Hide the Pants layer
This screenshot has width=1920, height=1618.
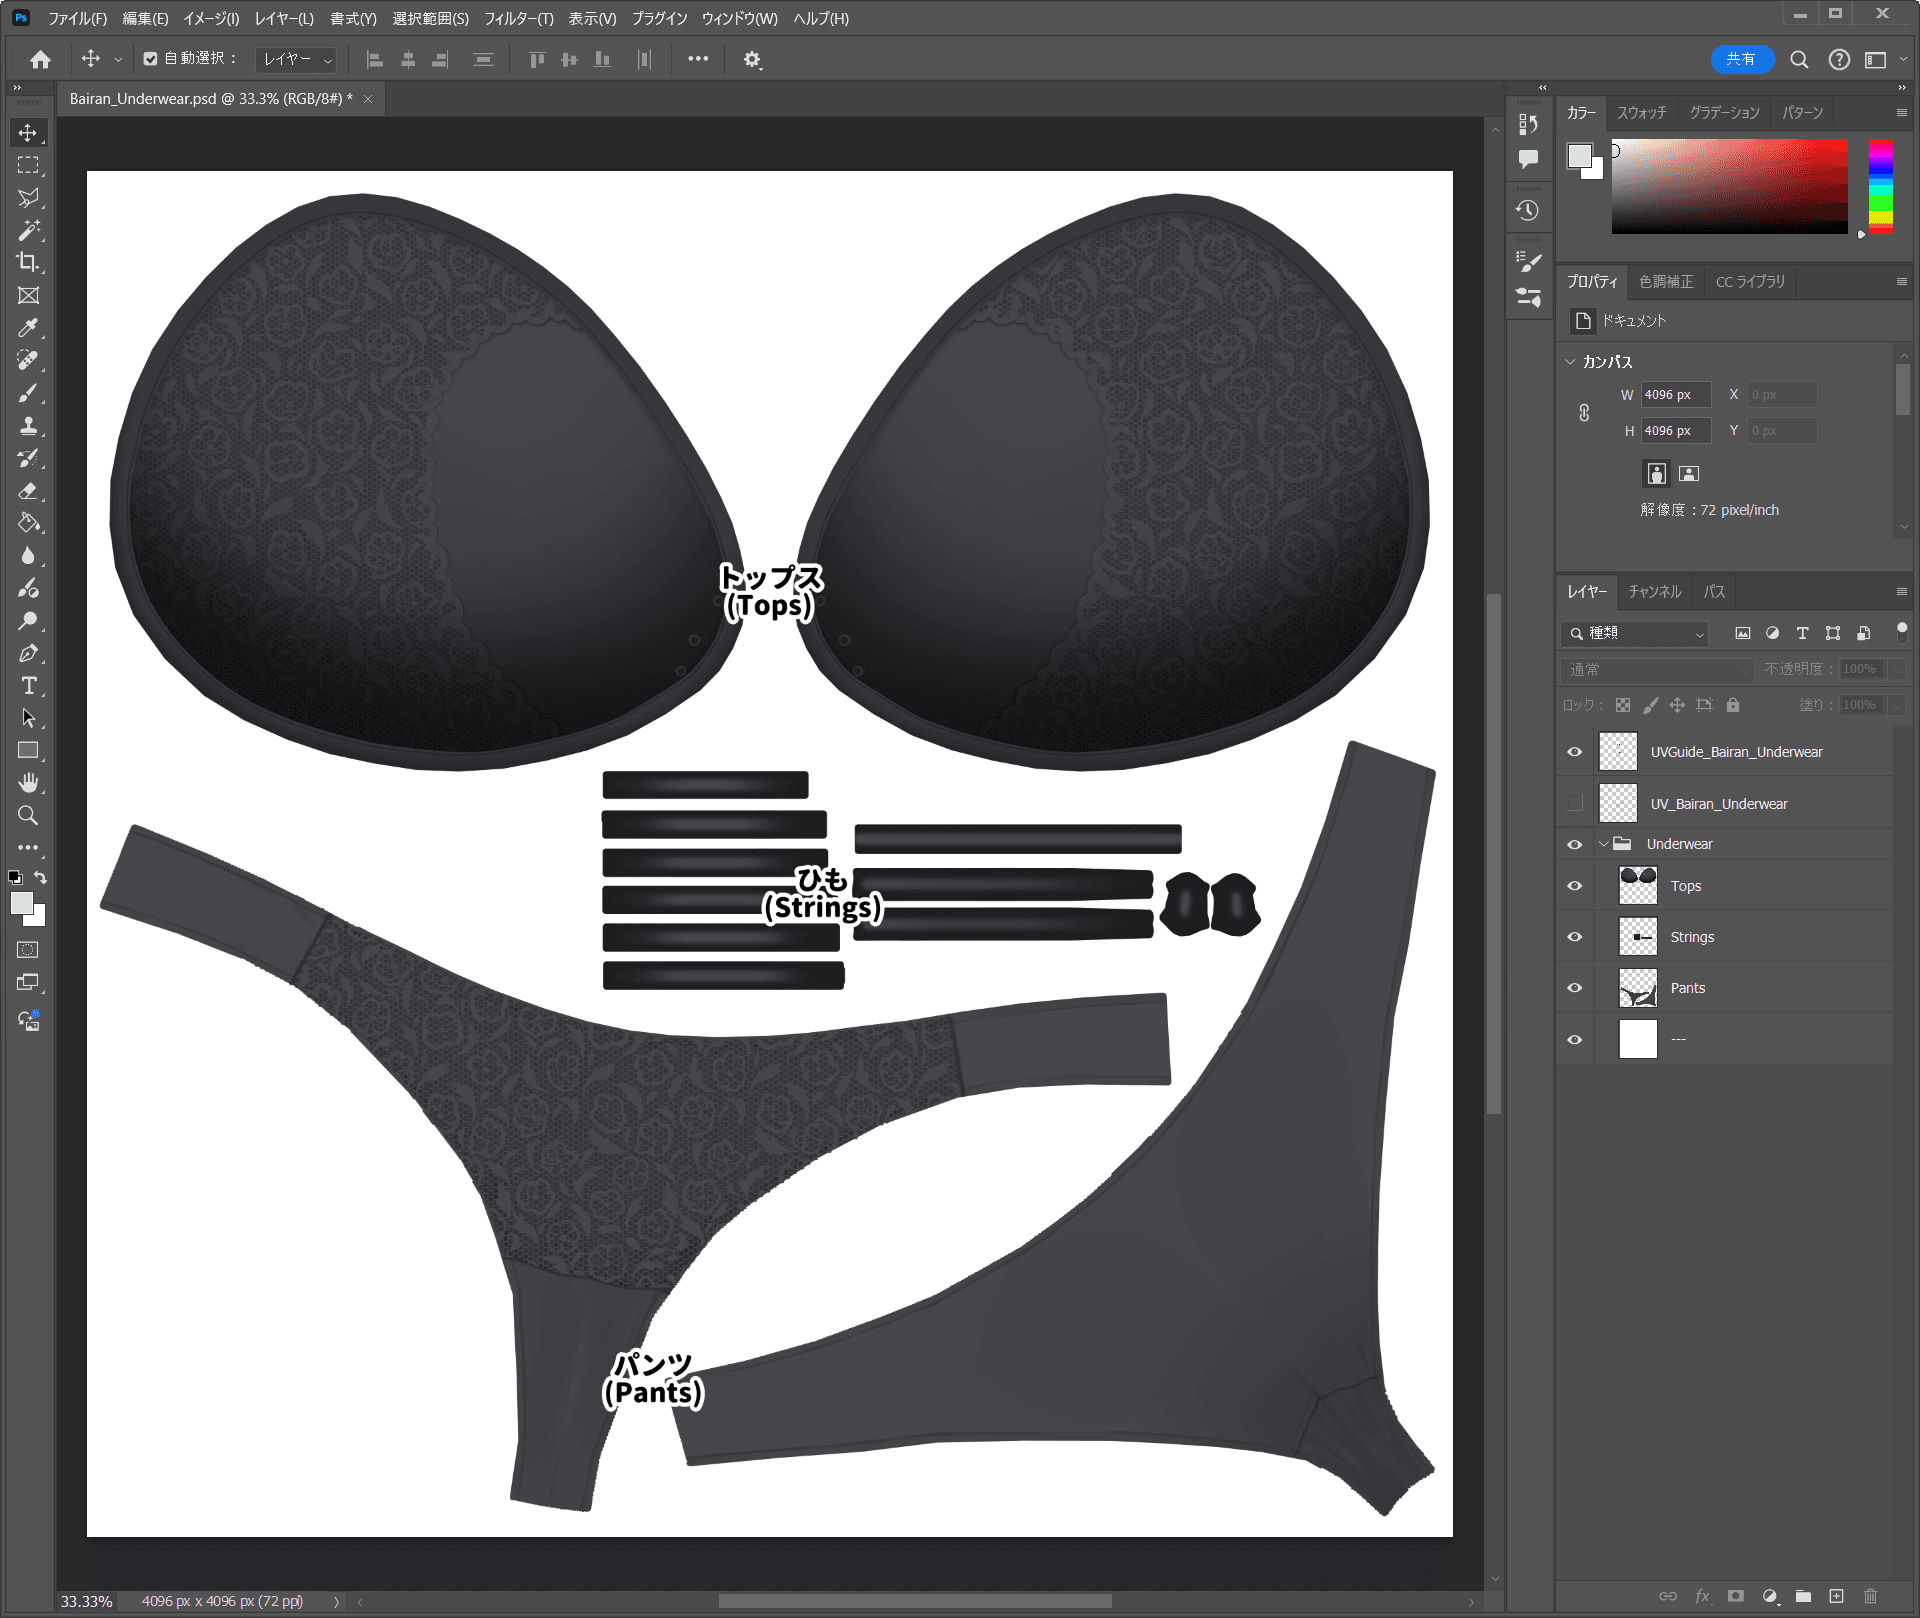[1575, 988]
